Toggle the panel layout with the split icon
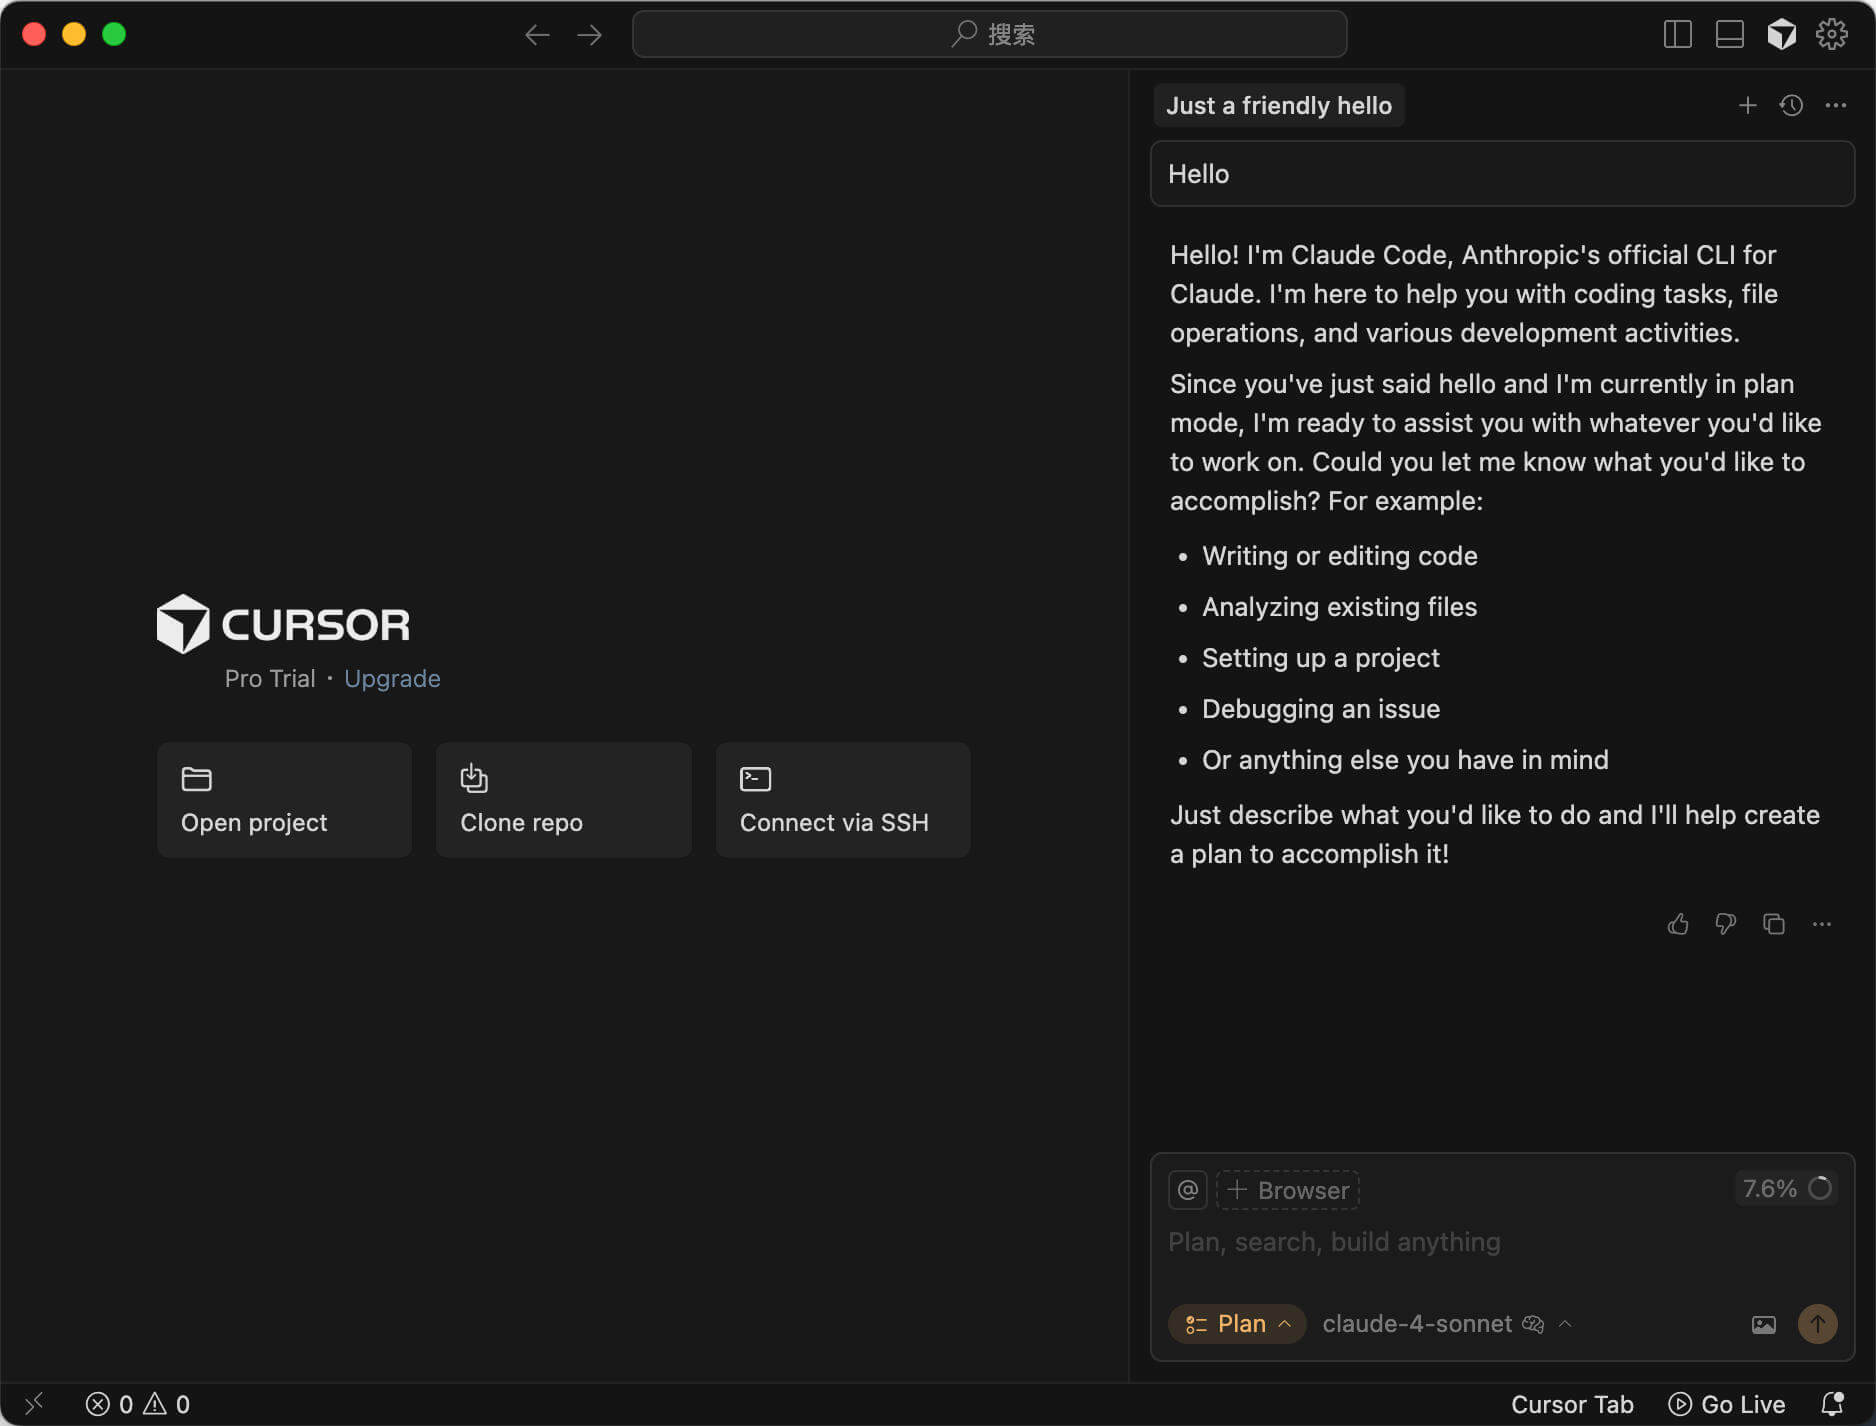 coord(1679,33)
